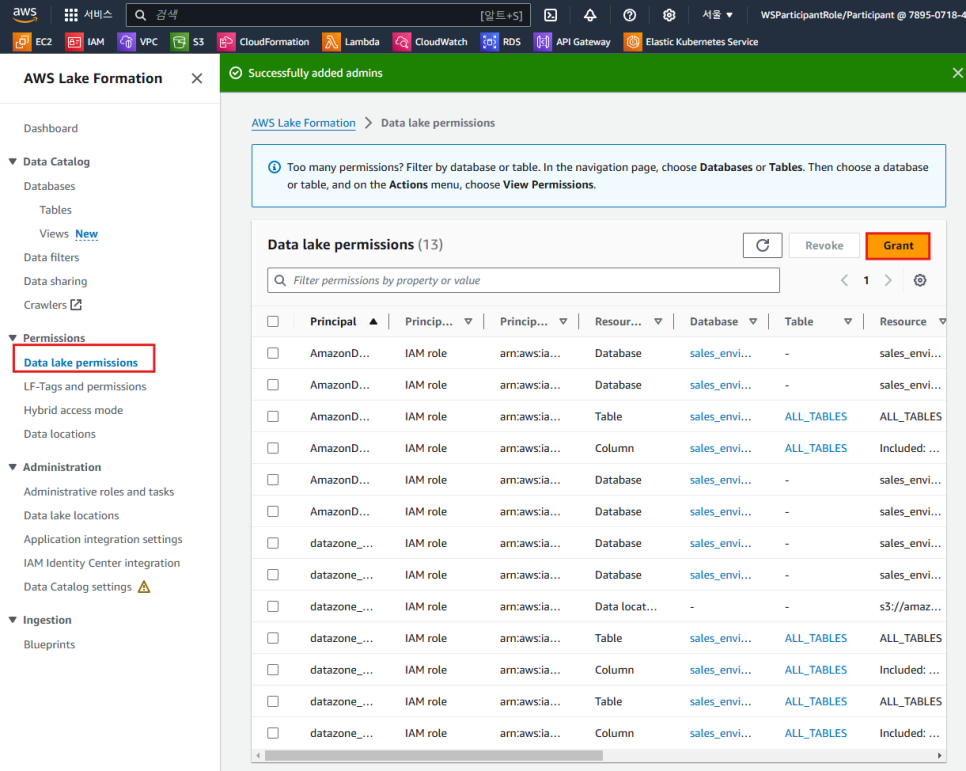Check the first datazone Database row checkbox
The image size is (966, 771).
click(273, 543)
